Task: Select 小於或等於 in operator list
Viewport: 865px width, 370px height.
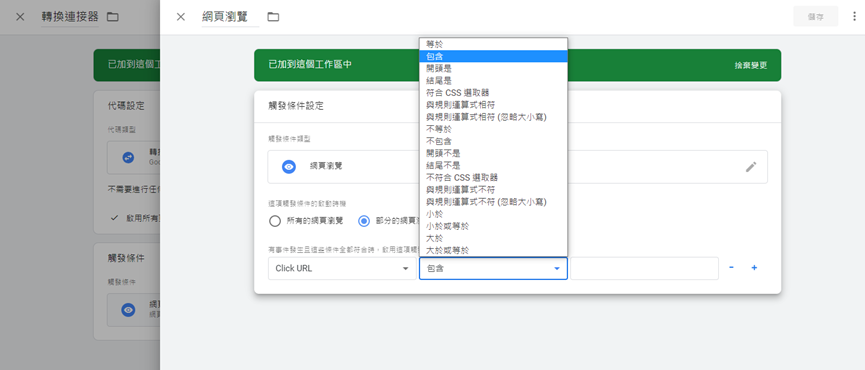Action: click(493, 226)
